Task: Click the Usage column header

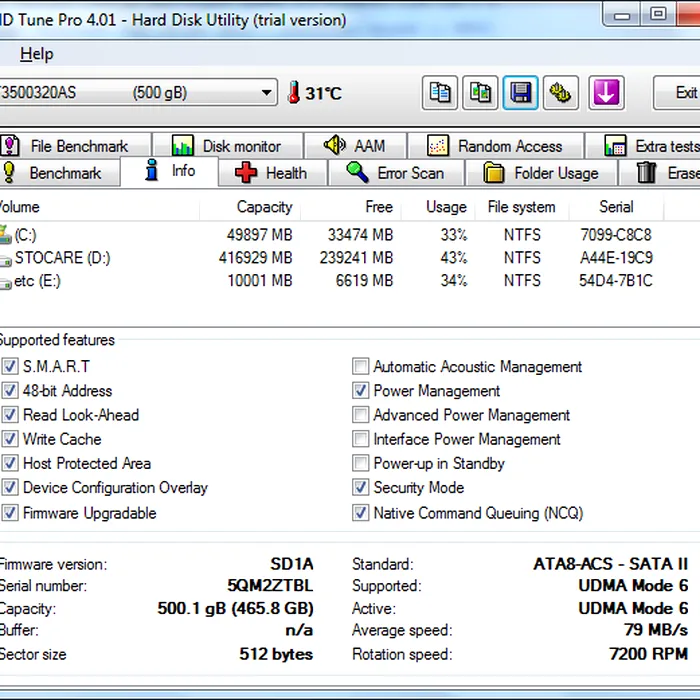Action: [438, 207]
